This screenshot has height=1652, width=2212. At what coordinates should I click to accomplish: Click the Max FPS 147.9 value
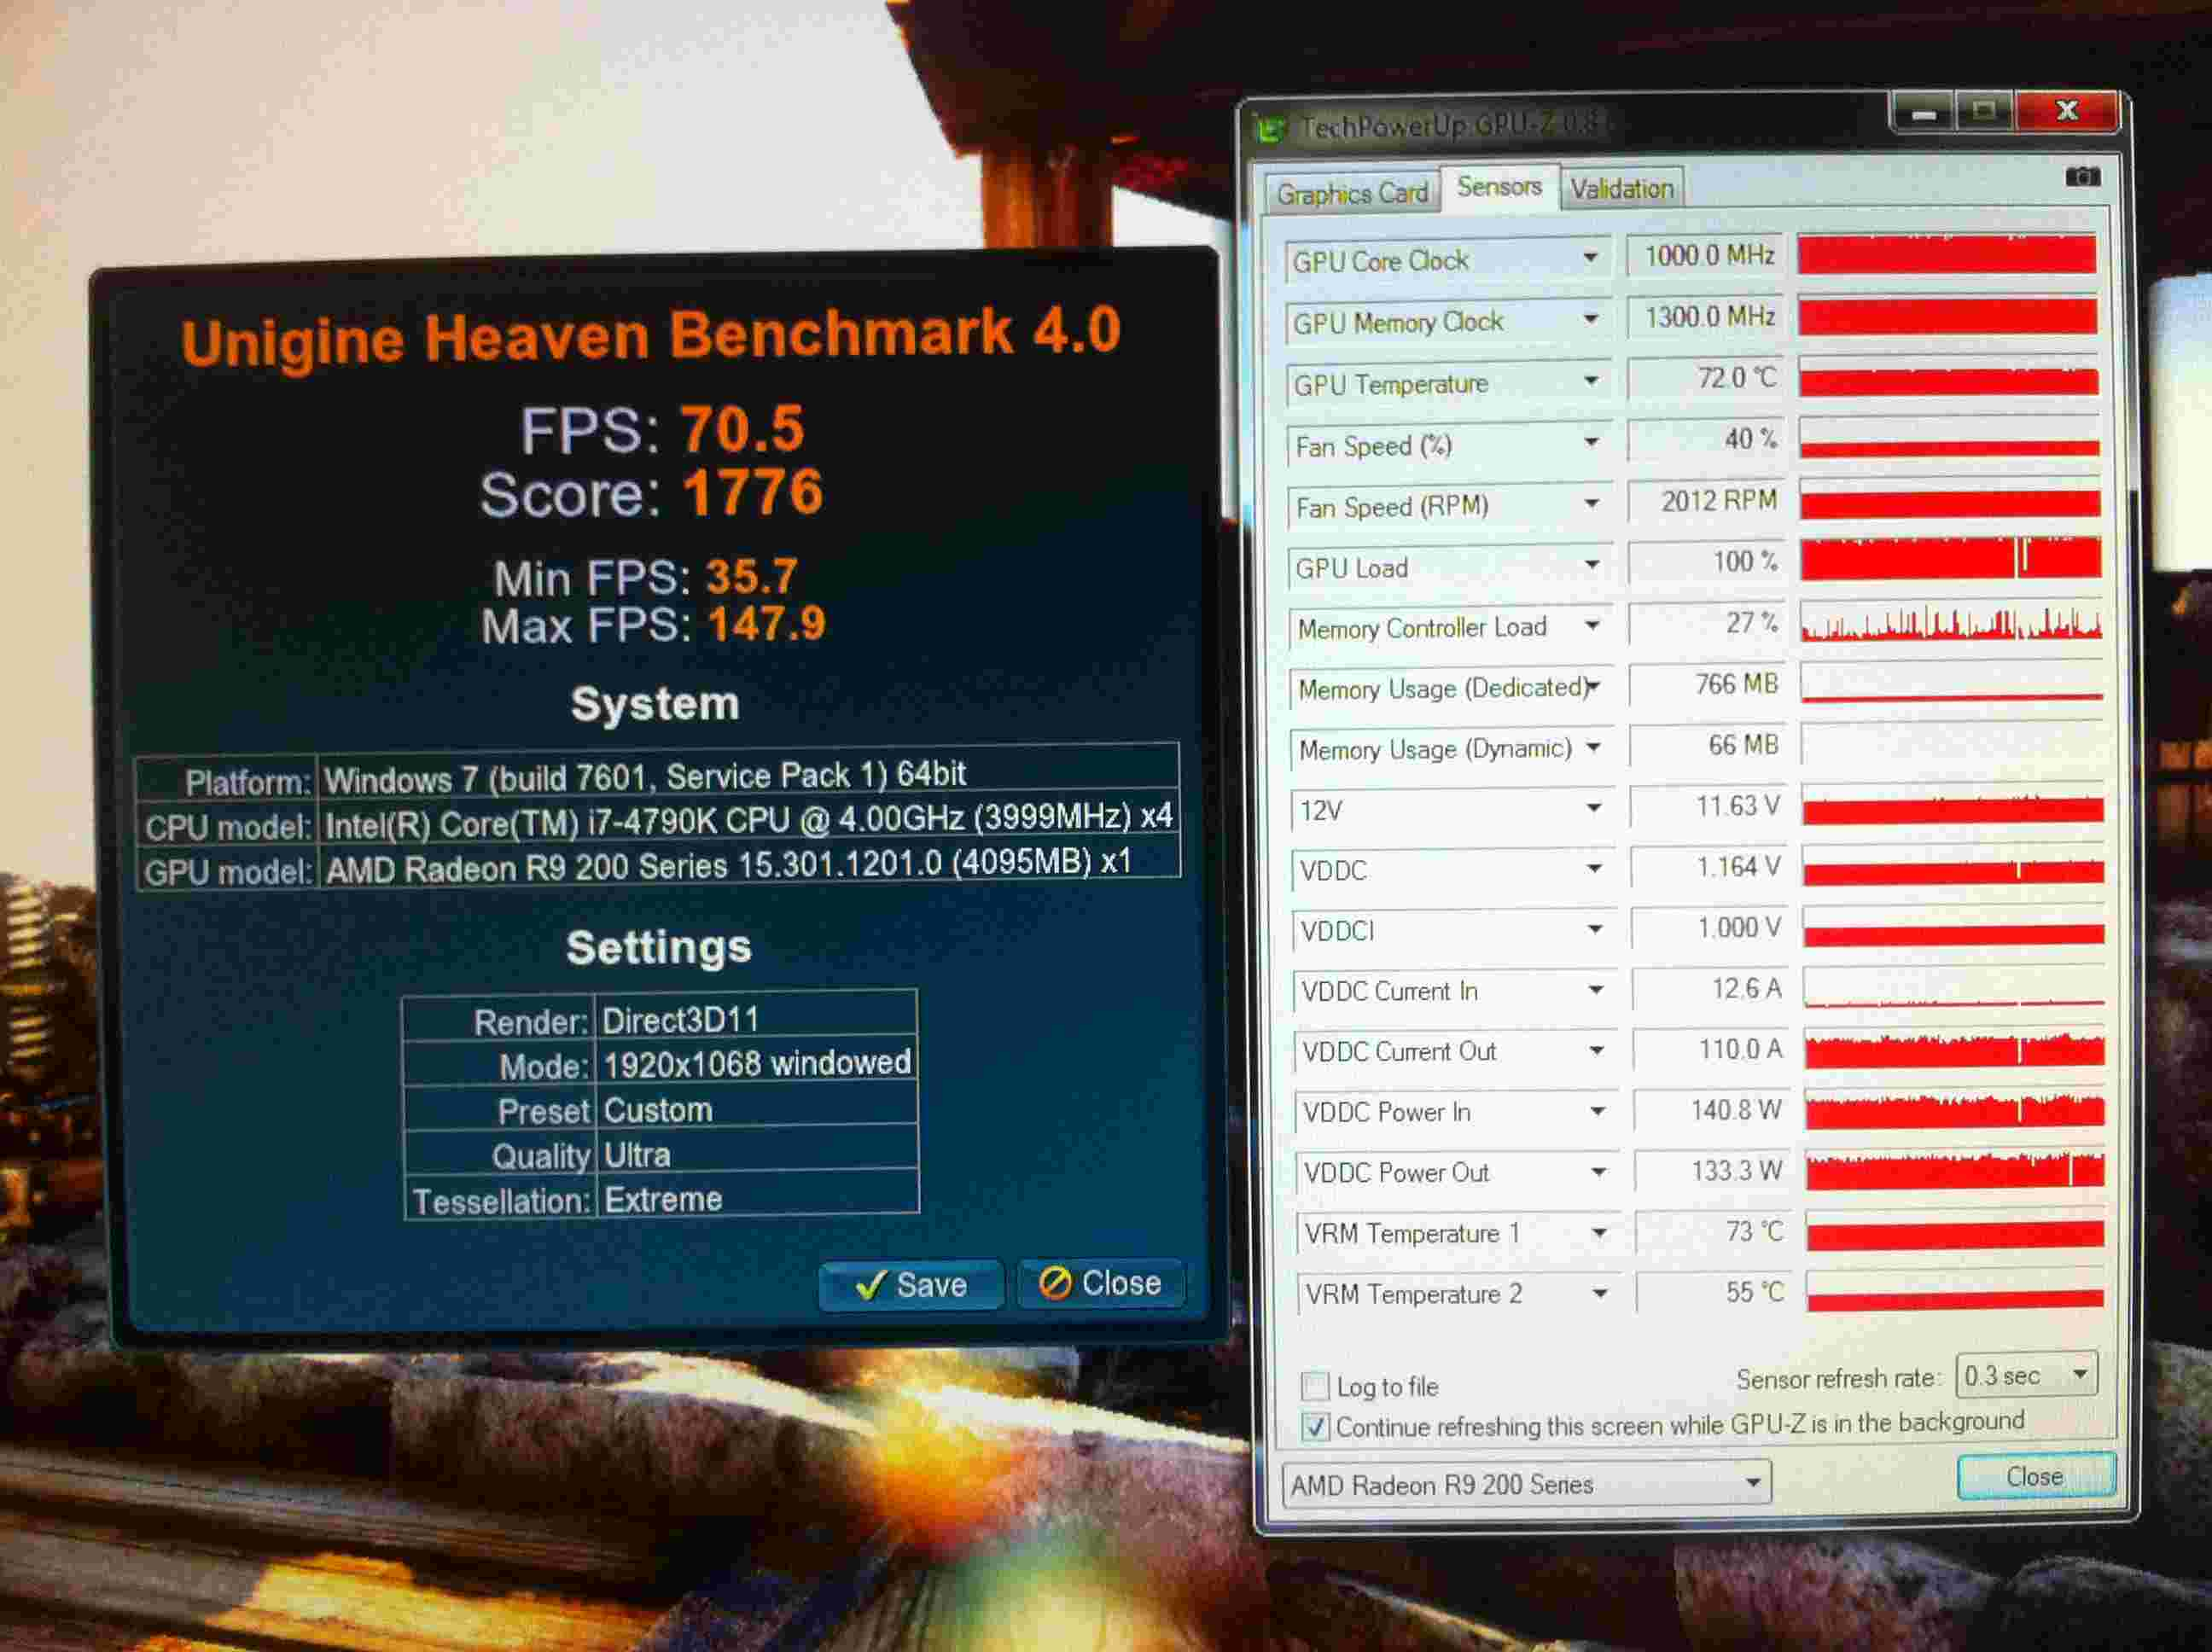click(766, 624)
